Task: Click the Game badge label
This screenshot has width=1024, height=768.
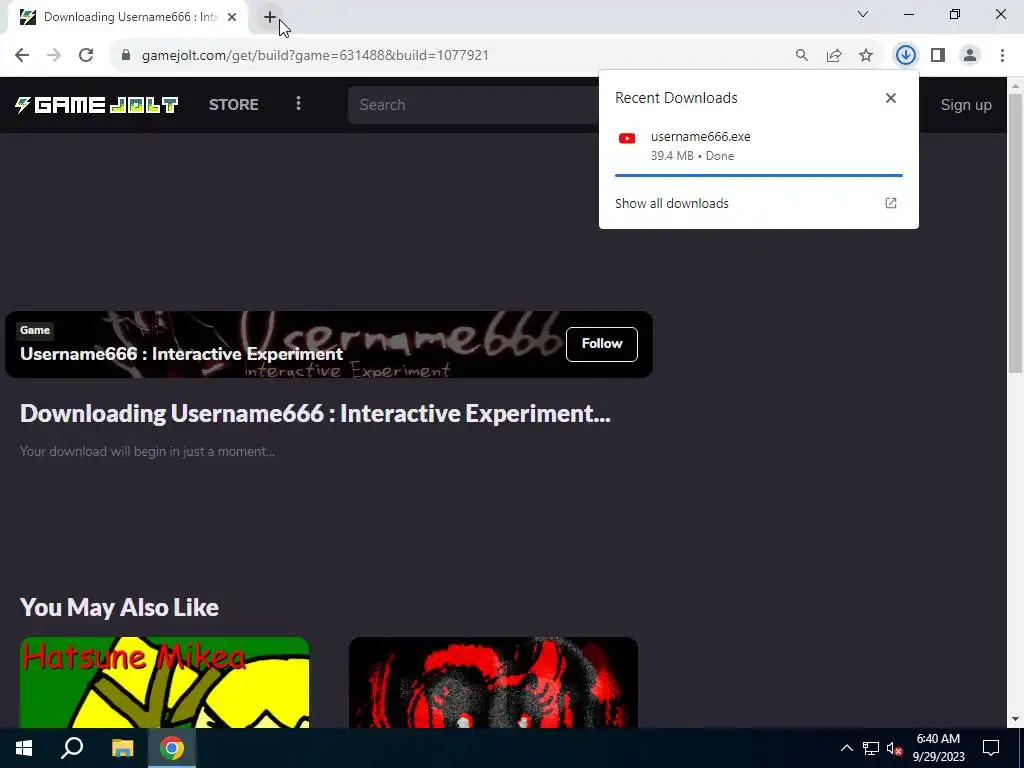Action: (35, 330)
